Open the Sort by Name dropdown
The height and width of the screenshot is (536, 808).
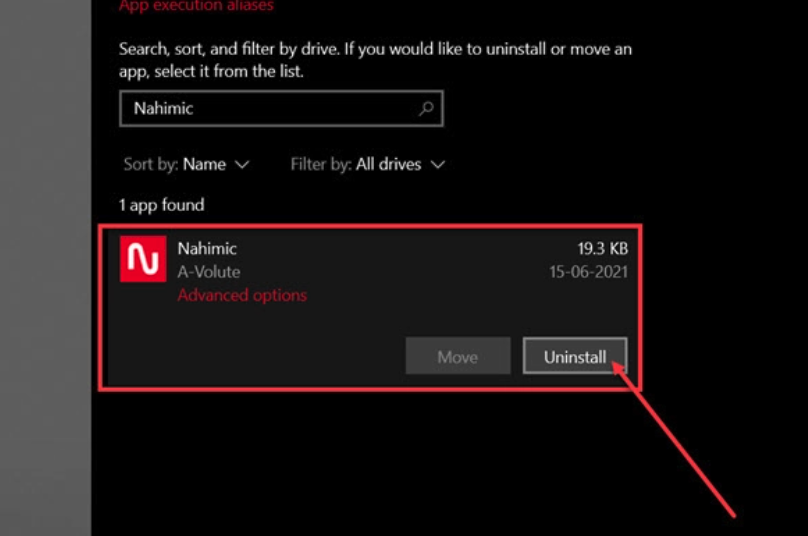[x=187, y=164]
